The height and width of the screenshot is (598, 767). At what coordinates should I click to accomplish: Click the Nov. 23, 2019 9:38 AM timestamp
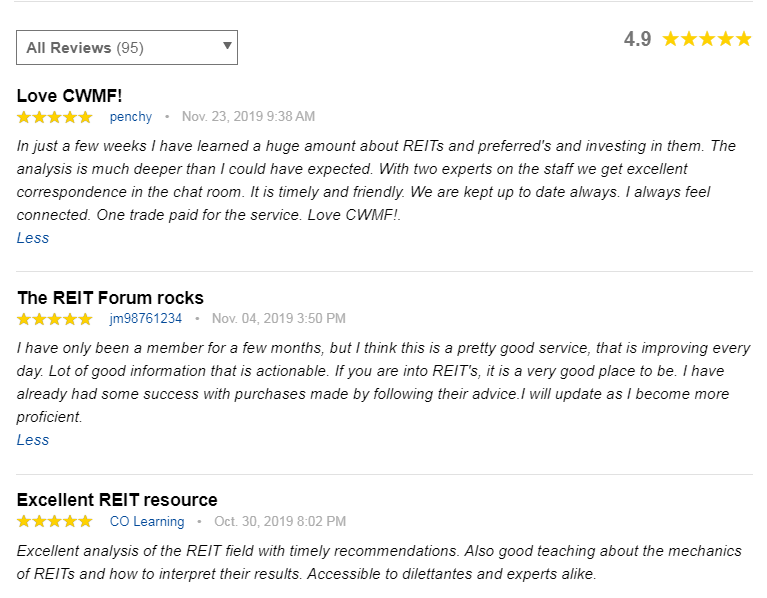point(248,117)
